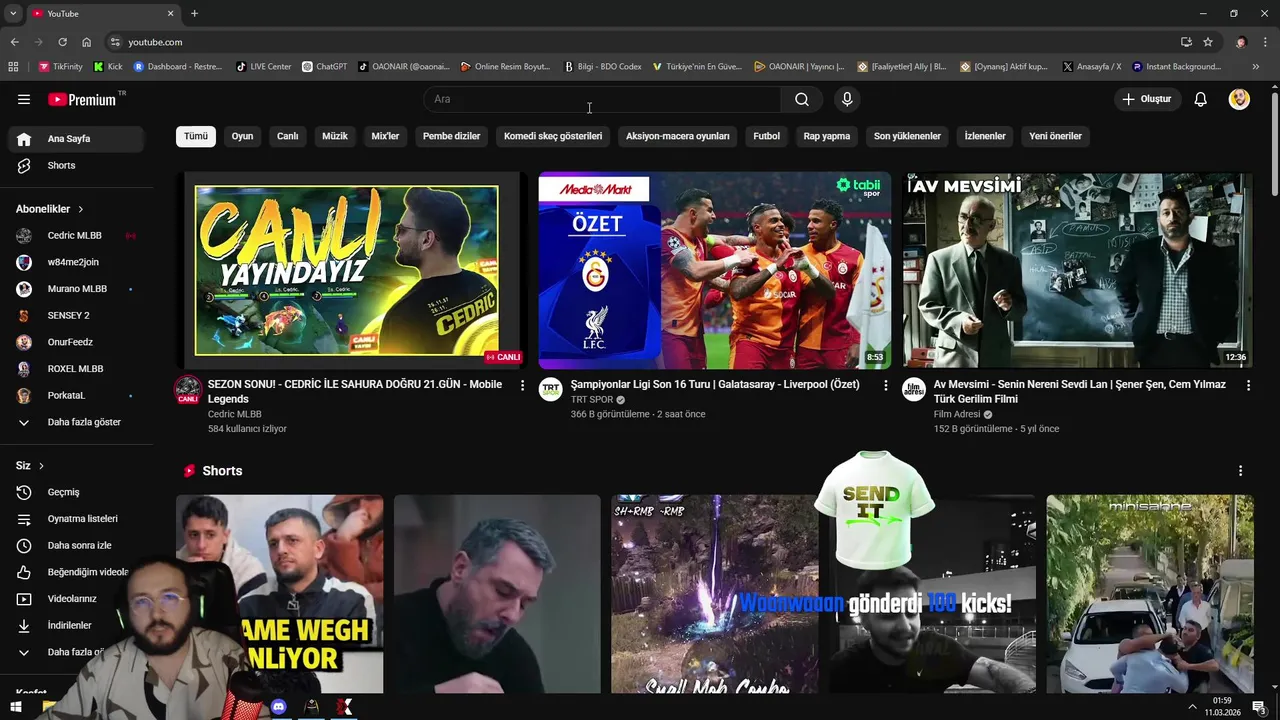Open OnurFeedz subscription channel
The height and width of the screenshot is (720, 1280).
click(76, 342)
